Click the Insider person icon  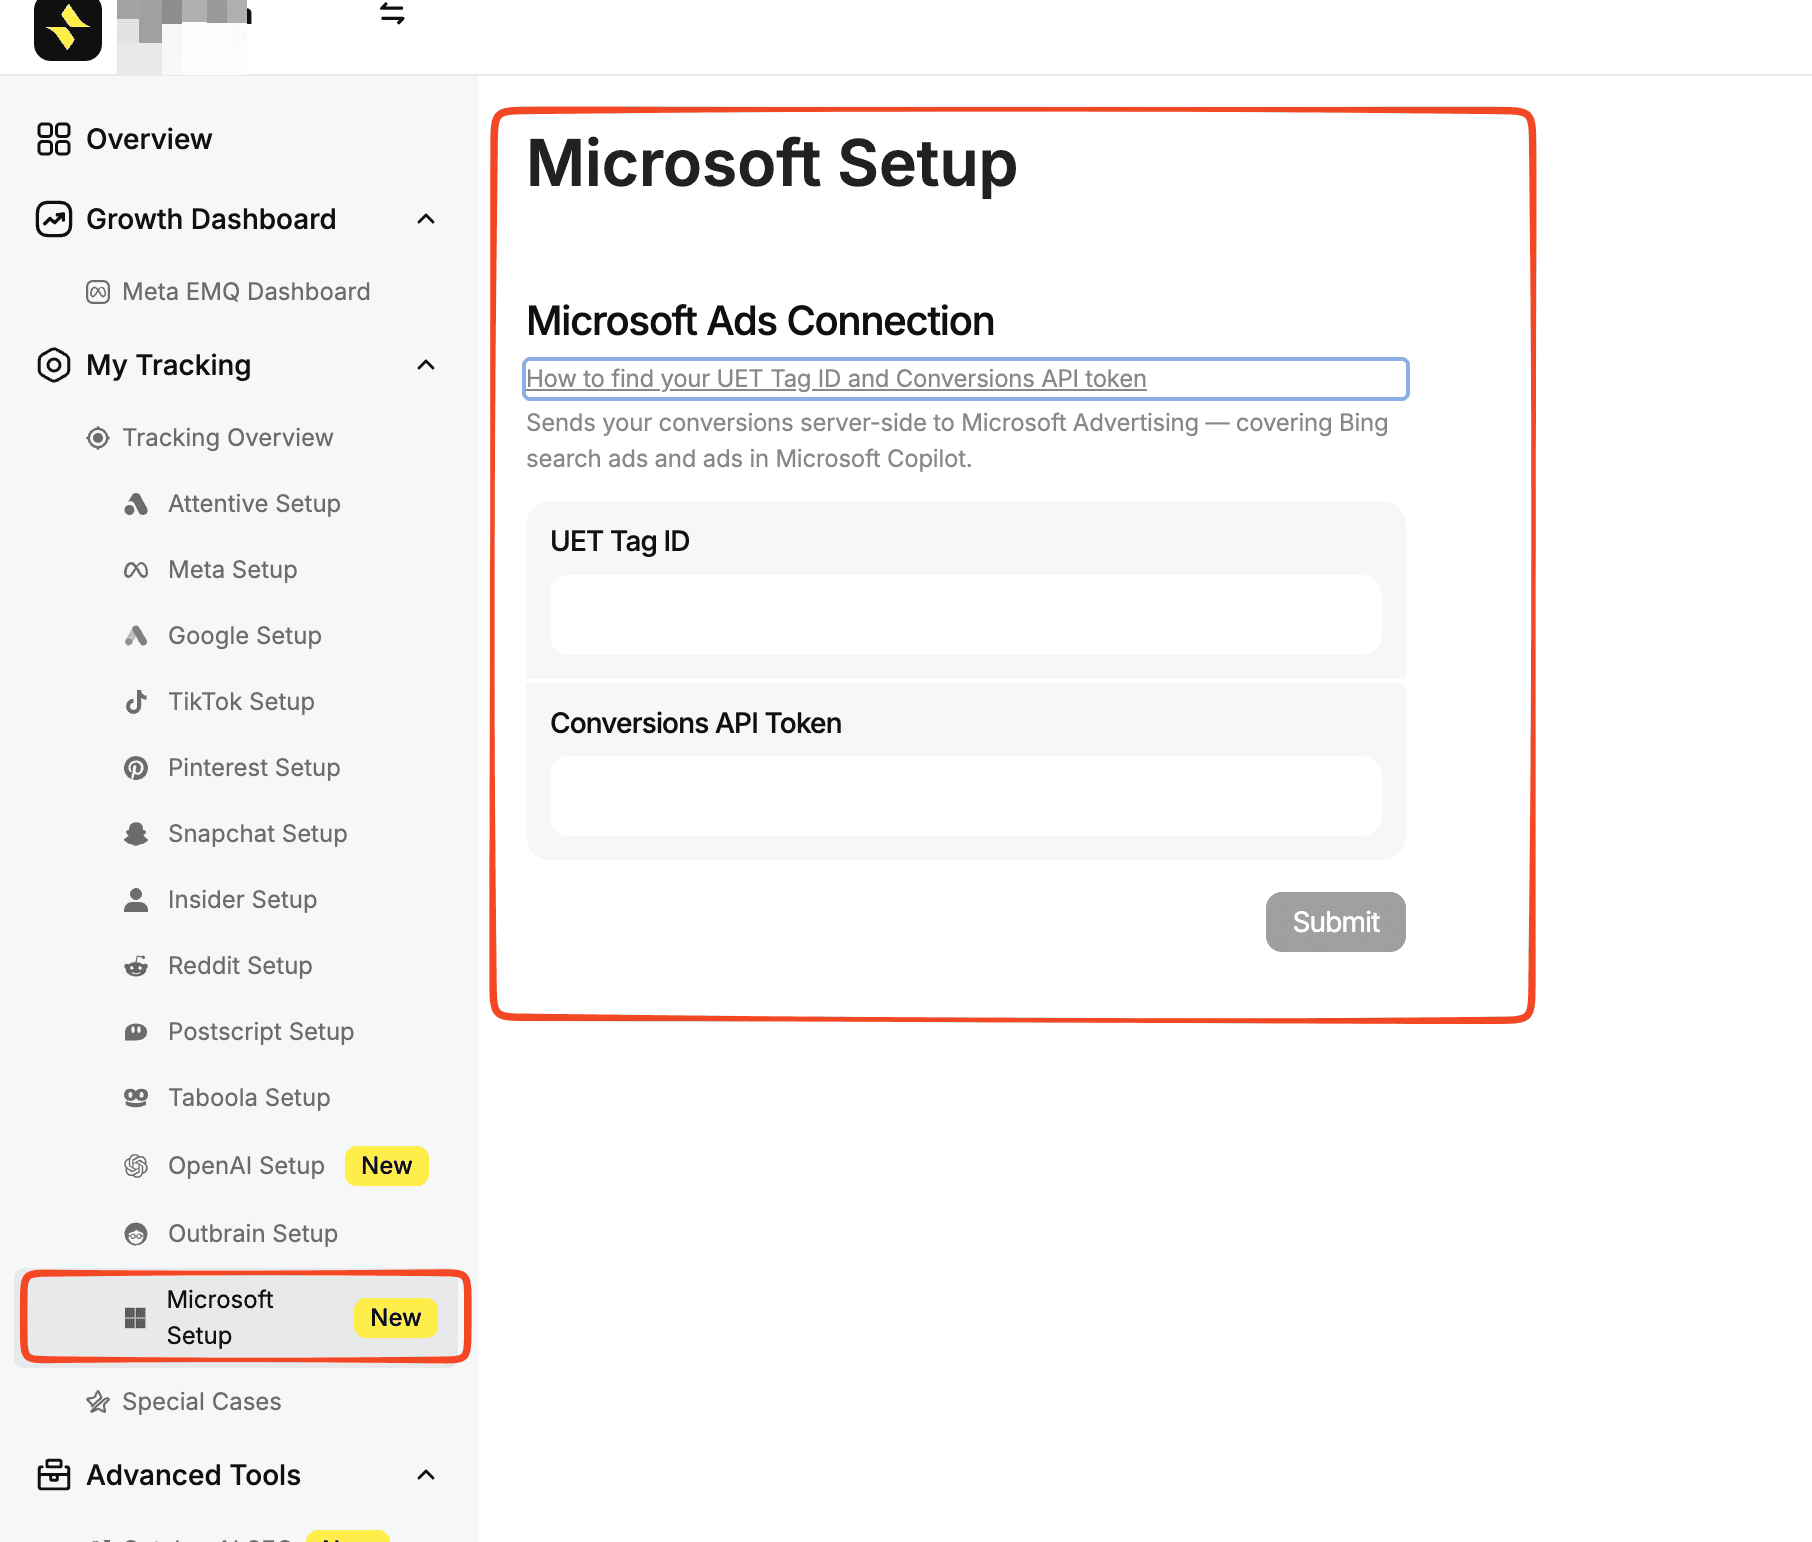pyautogui.click(x=136, y=900)
